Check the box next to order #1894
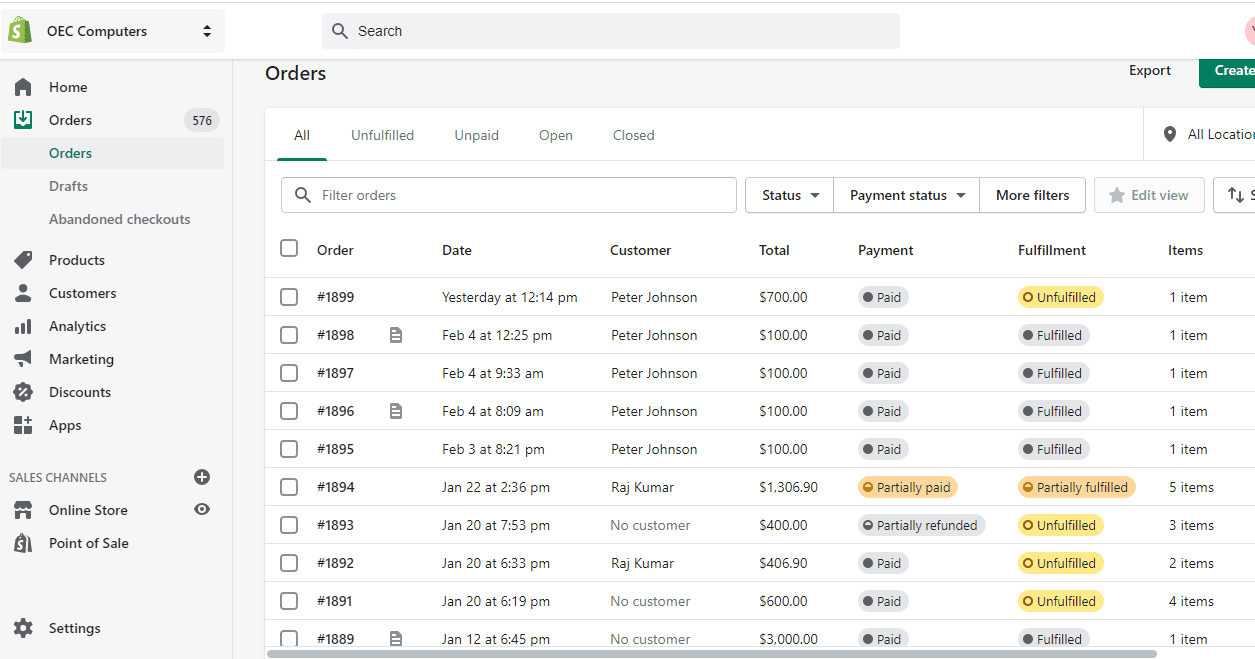1255x659 pixels. [289, 487]
